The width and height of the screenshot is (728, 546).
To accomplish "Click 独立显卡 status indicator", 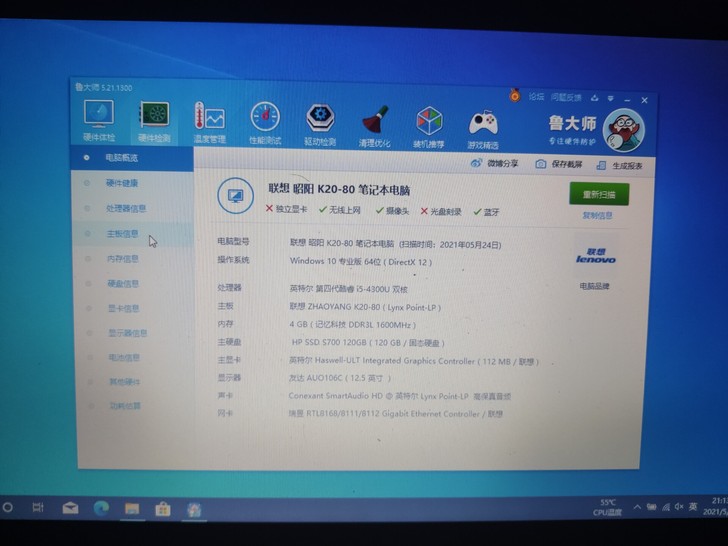I will pos(286,209).
